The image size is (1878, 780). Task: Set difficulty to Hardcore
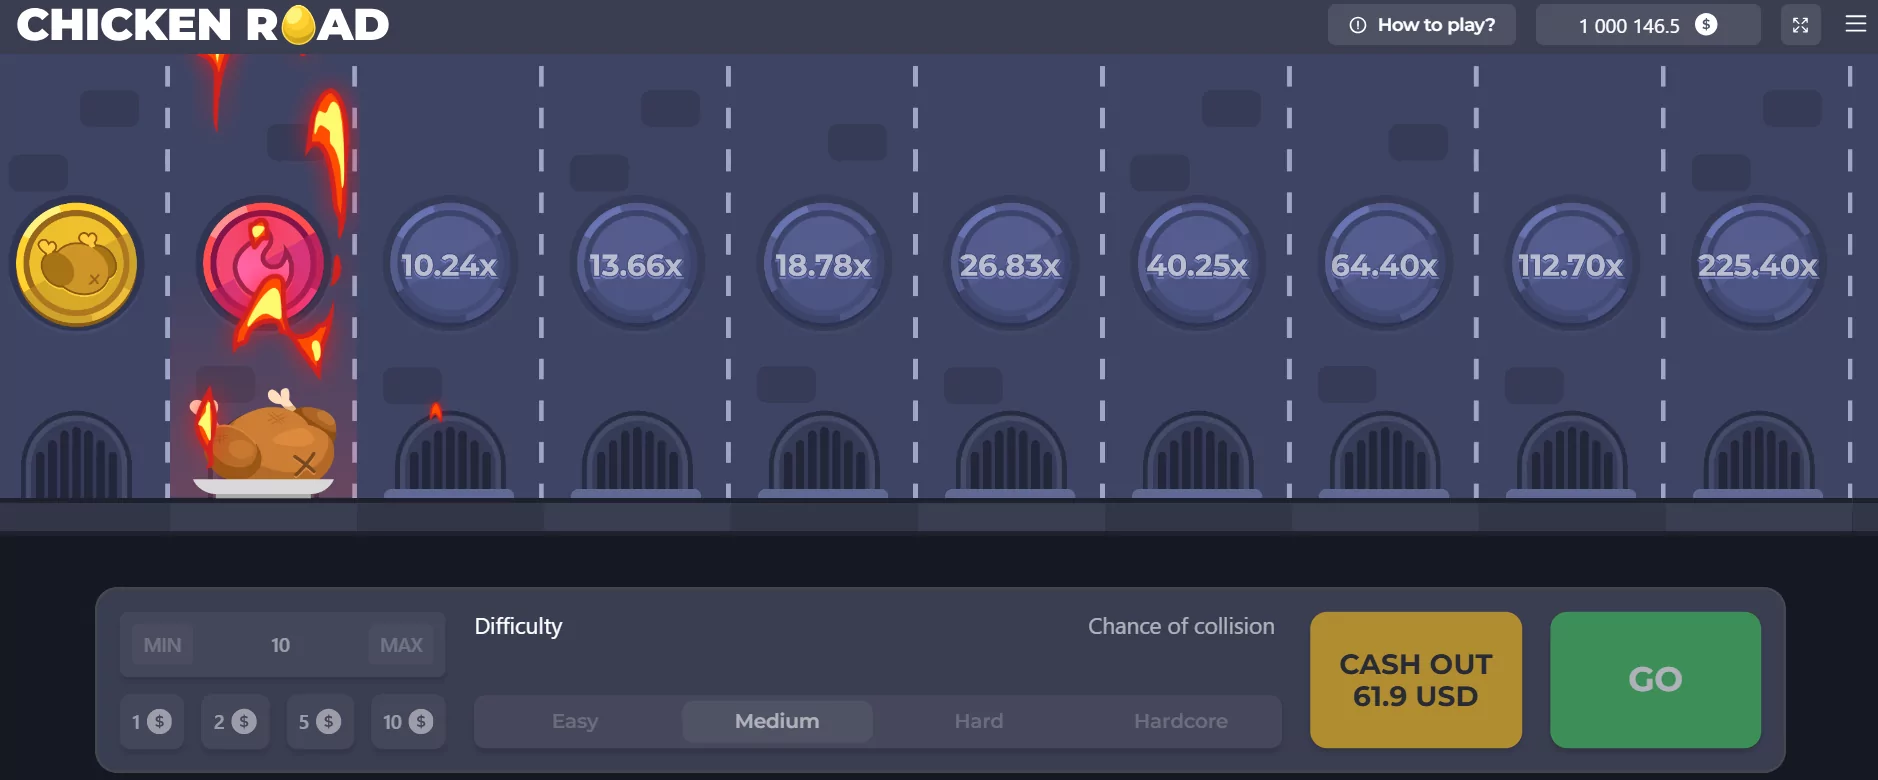coord(1180,721)
